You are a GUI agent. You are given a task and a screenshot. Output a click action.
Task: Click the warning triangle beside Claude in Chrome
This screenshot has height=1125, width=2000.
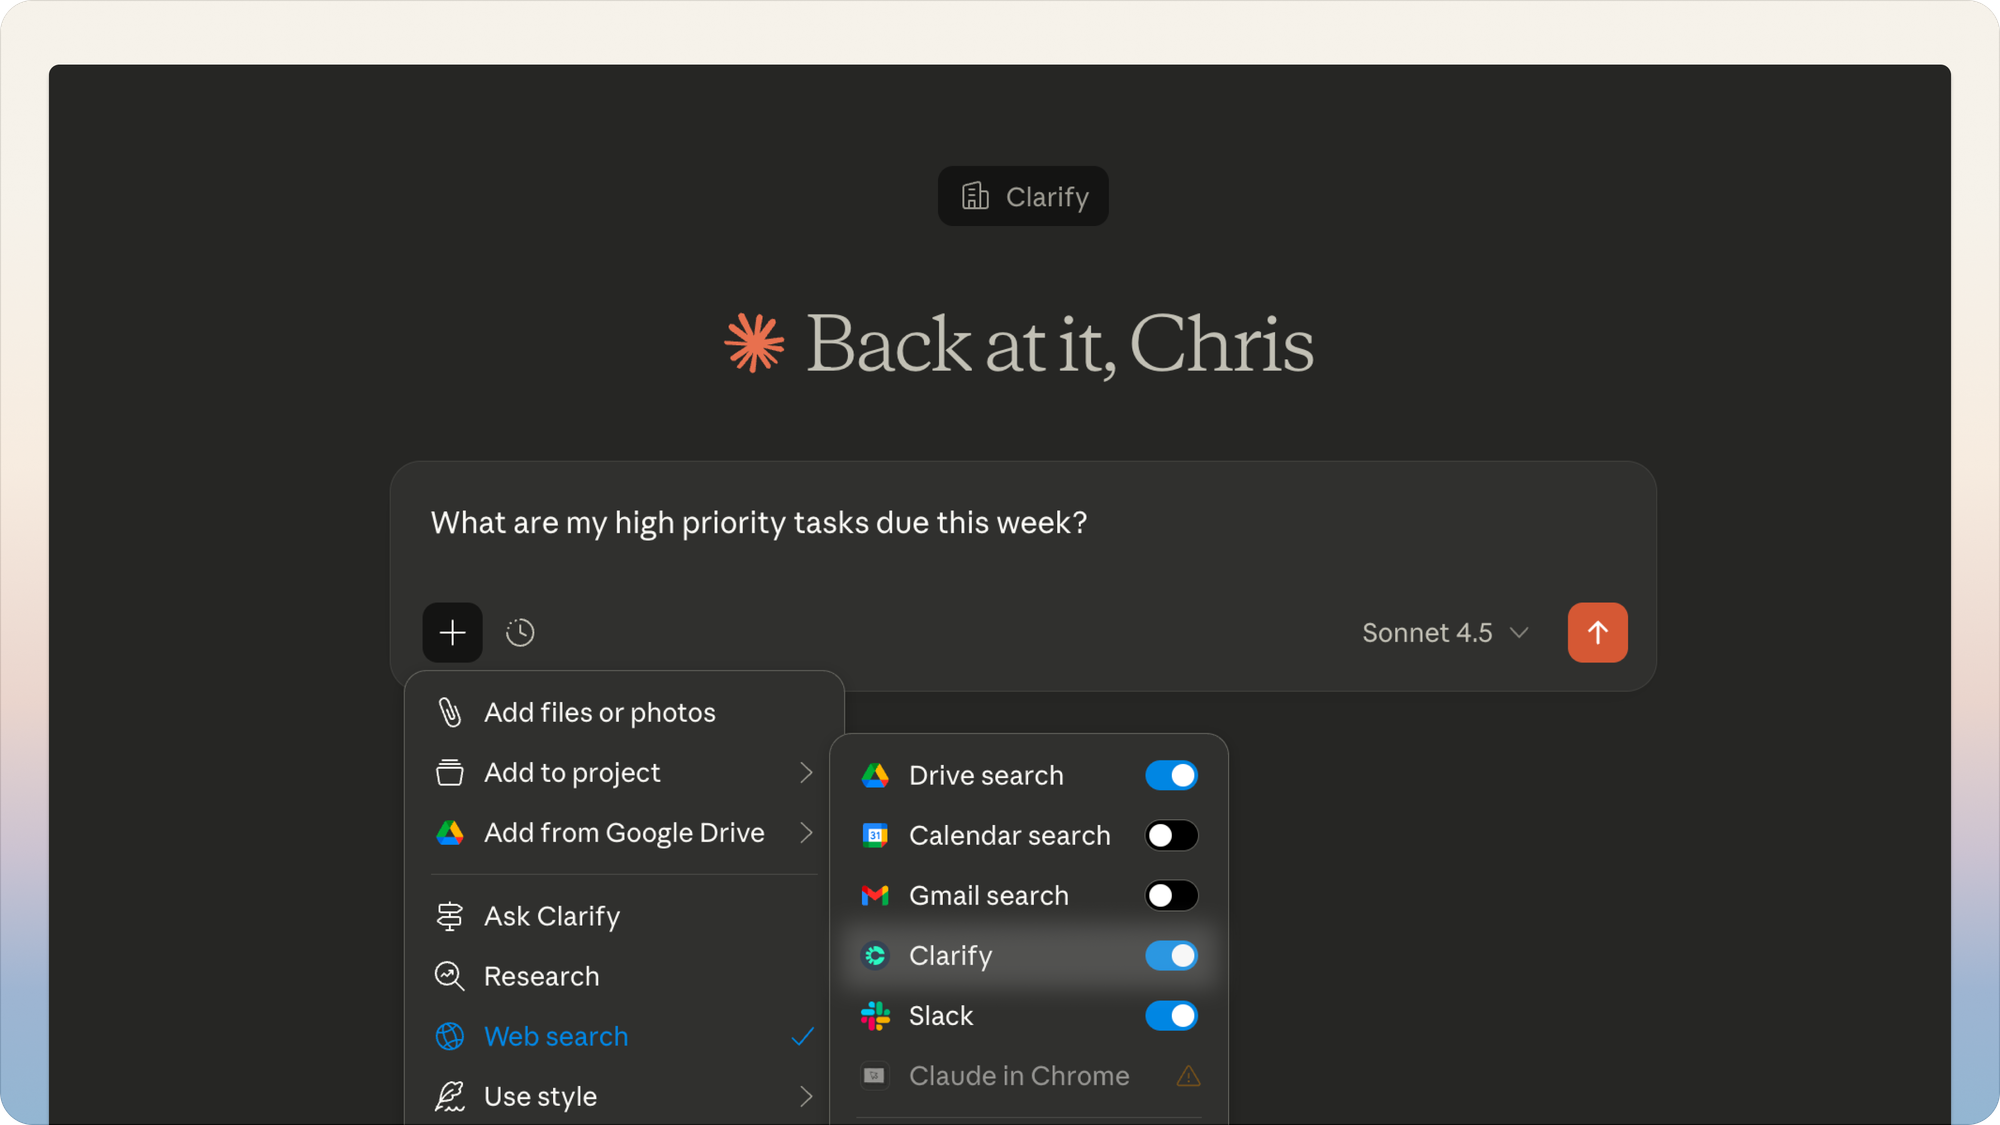1188,1076
